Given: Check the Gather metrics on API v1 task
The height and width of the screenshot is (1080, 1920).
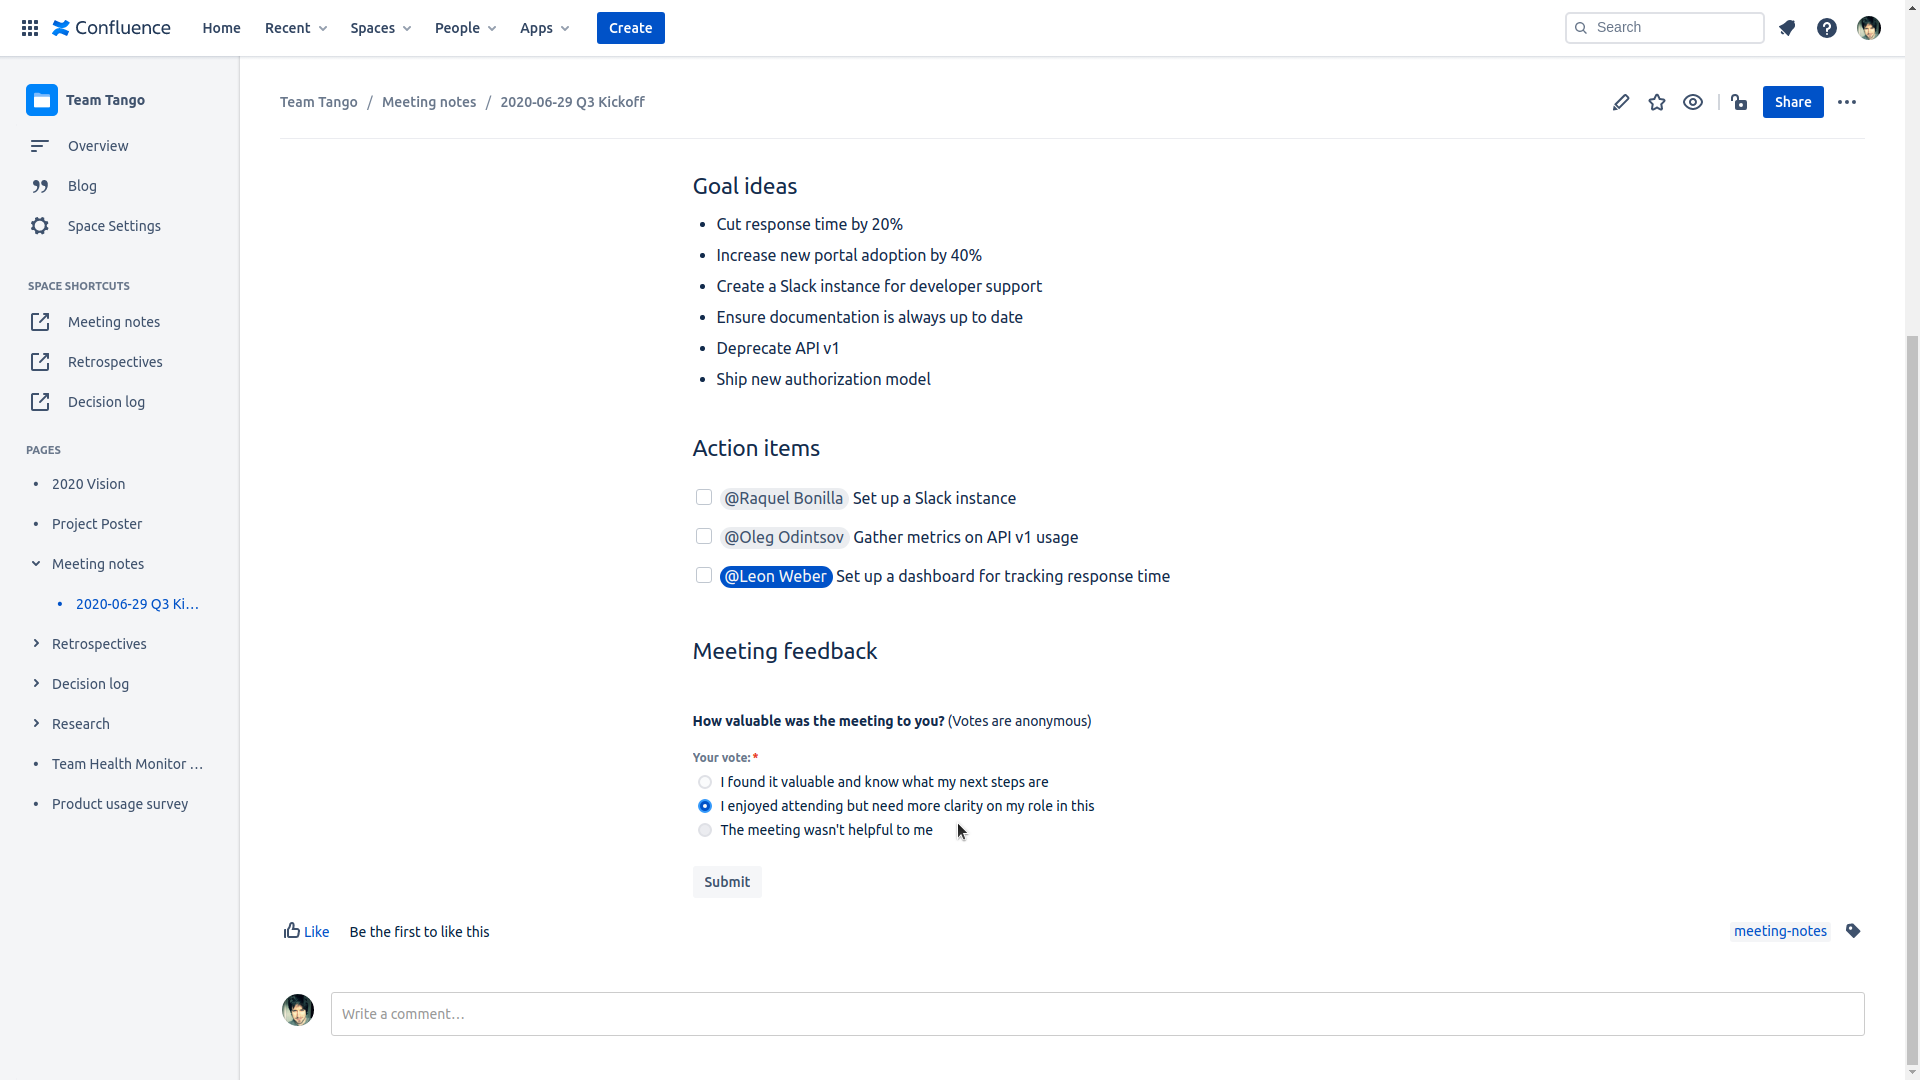Looking at the screenshot, I should (704, 536).
